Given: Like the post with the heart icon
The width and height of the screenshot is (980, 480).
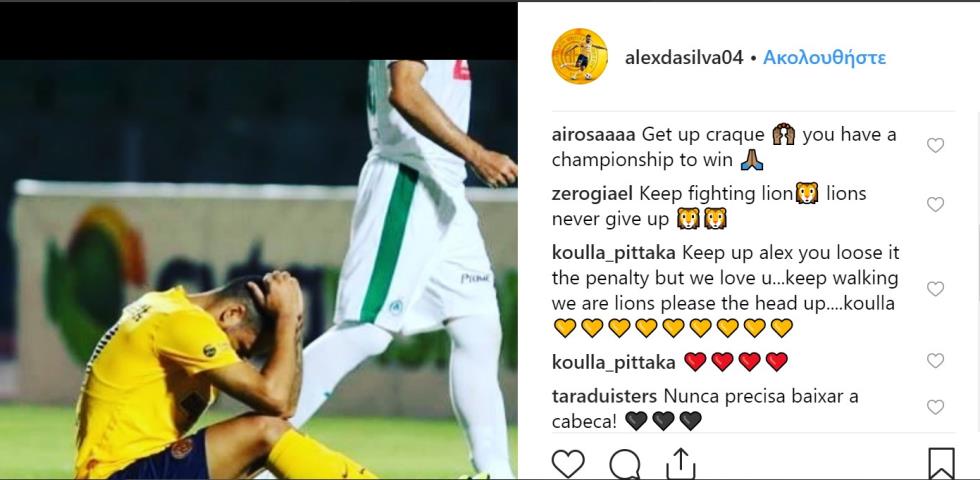Looking at the screenshot, I should (568, 464).
